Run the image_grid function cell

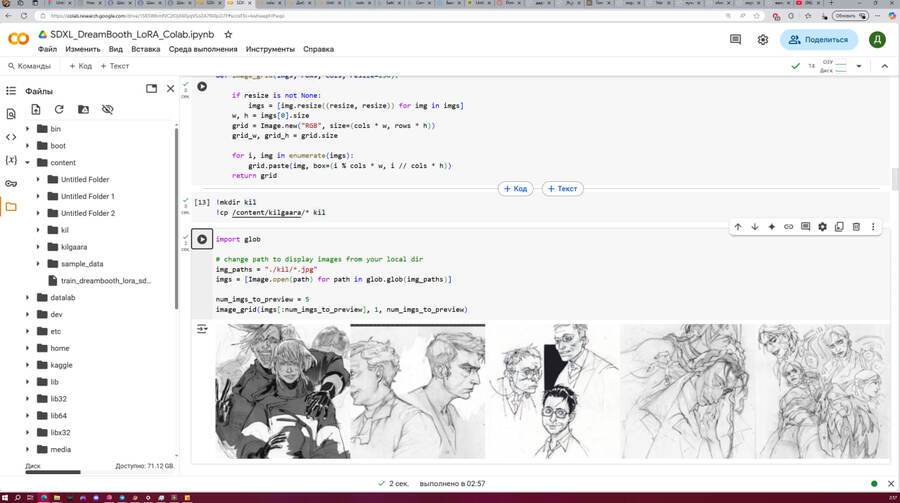point(202,86)
